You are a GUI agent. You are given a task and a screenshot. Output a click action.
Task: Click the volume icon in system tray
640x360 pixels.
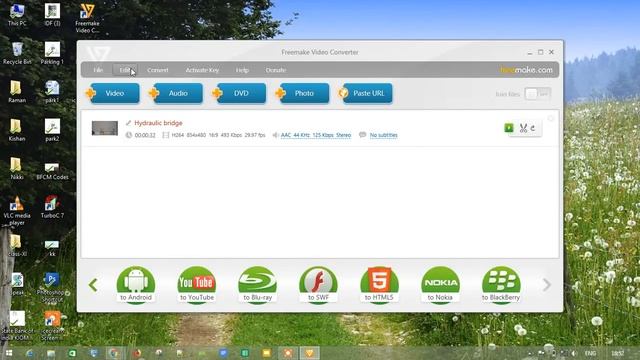coord(573,353)
